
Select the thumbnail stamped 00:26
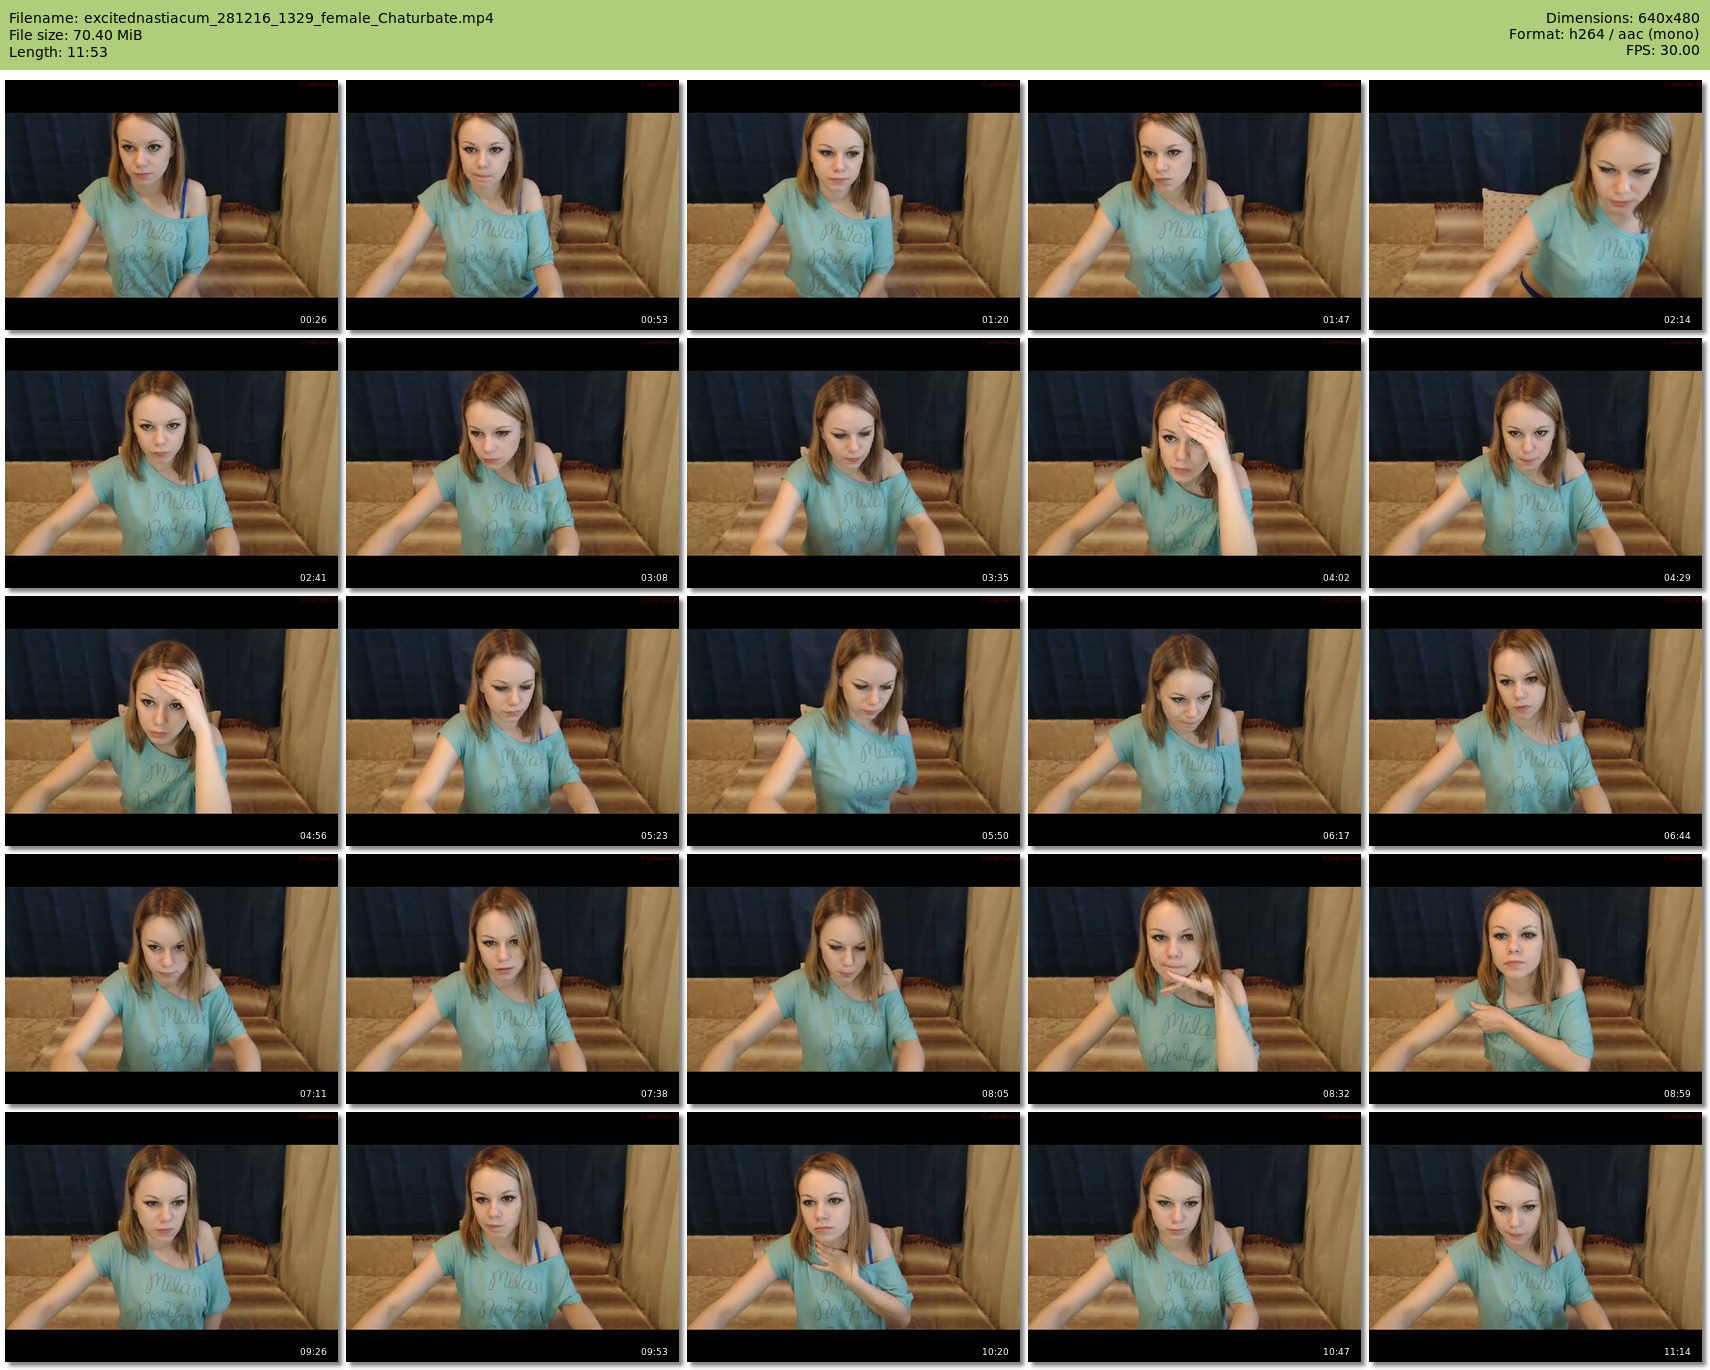tap(172, 205)
